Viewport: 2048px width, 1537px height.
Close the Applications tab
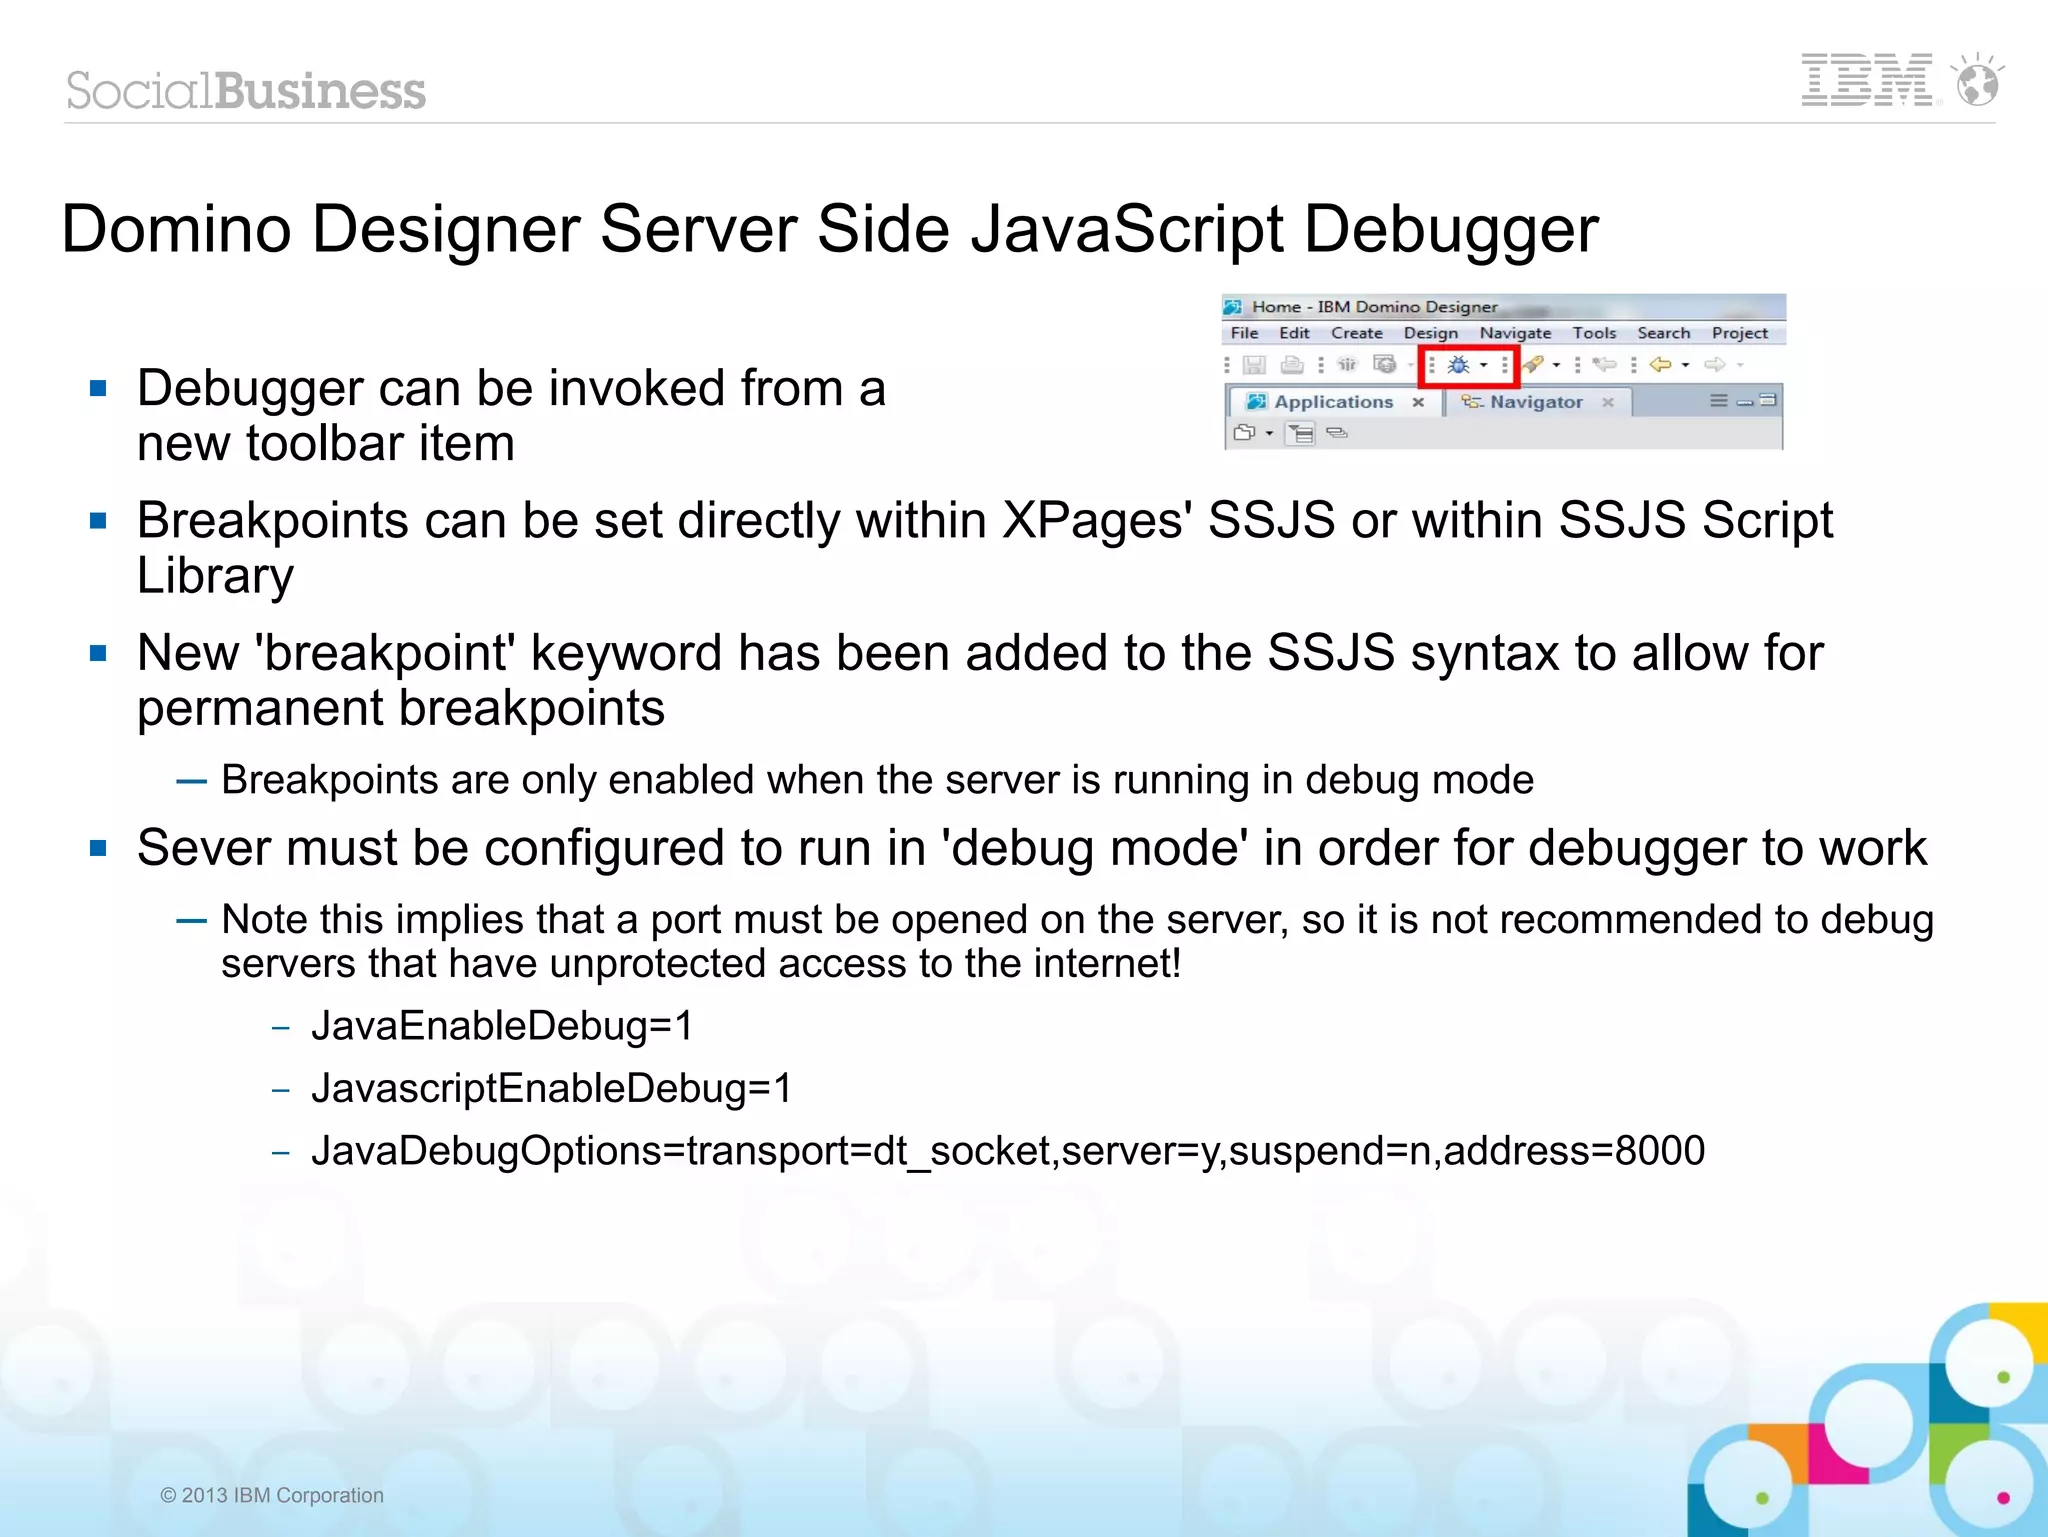(x=1418, y=402)
